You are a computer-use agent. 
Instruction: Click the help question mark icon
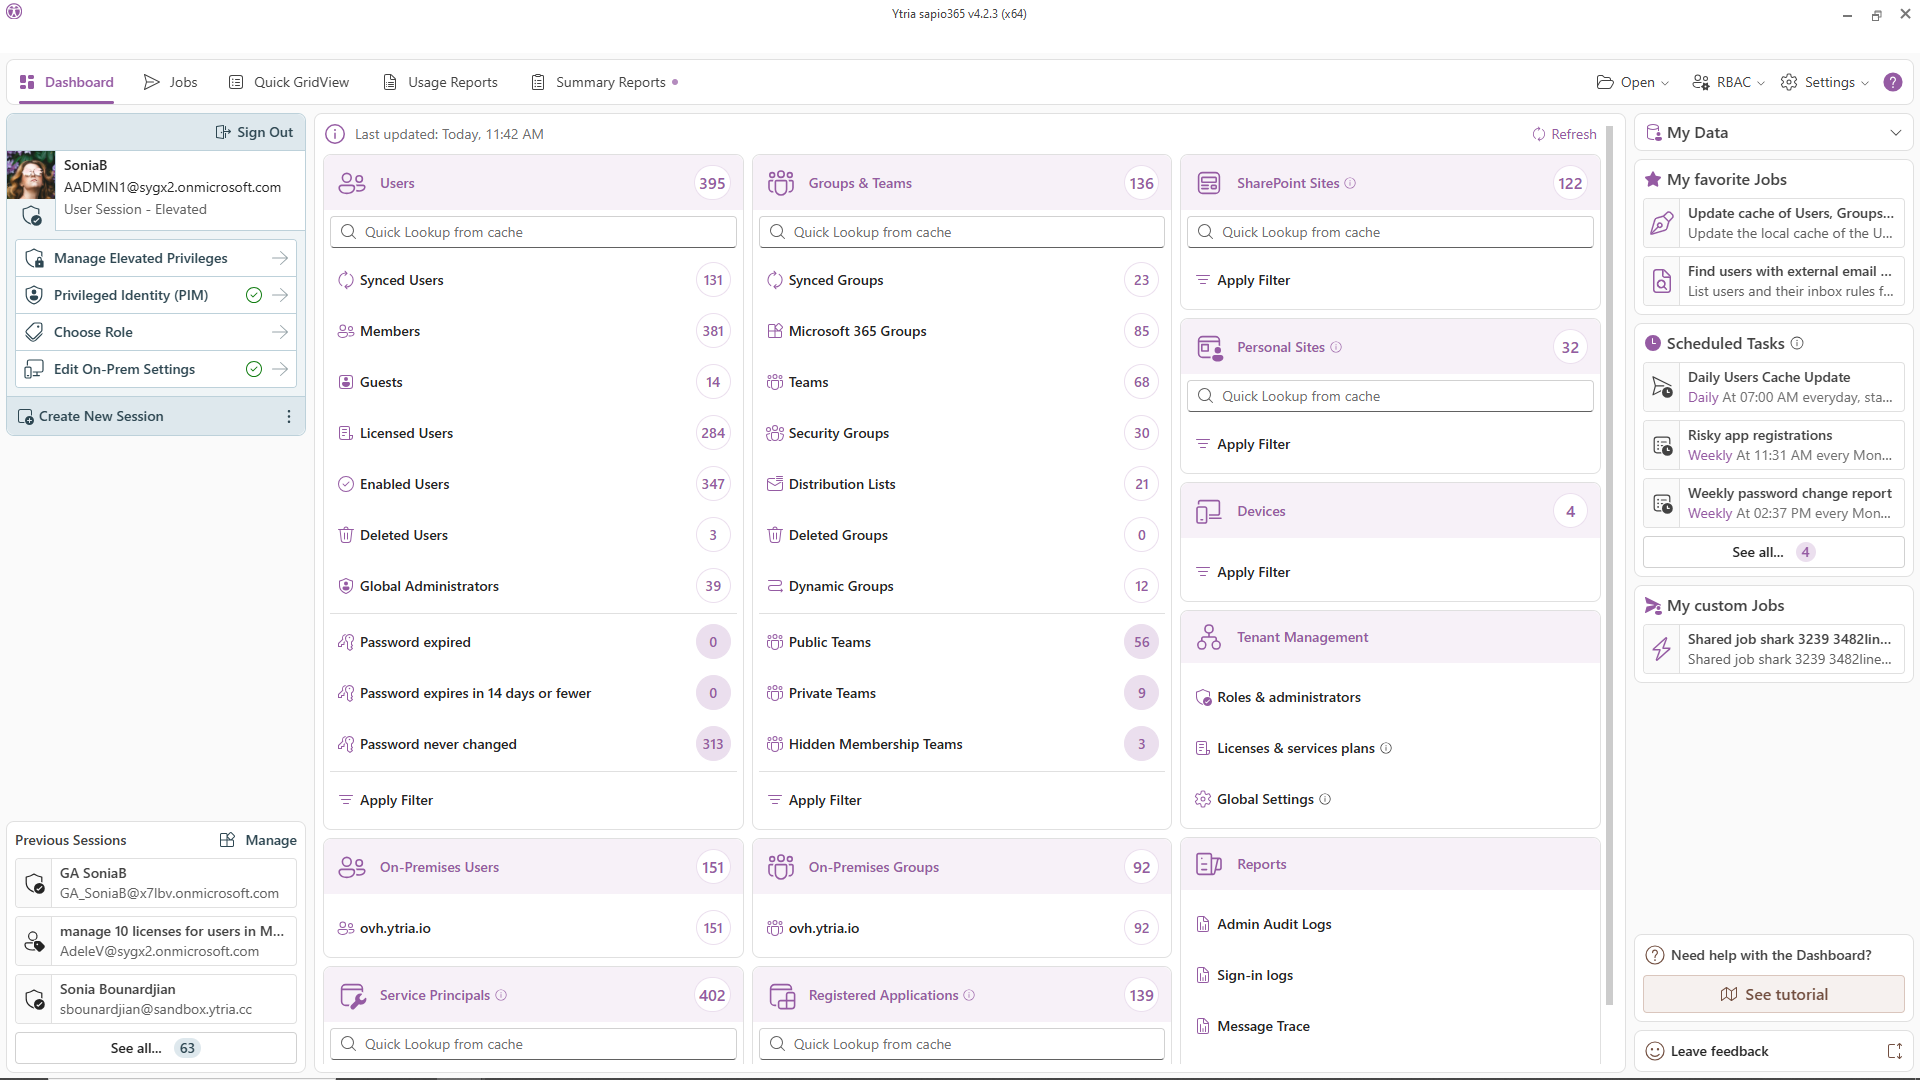1892,82
